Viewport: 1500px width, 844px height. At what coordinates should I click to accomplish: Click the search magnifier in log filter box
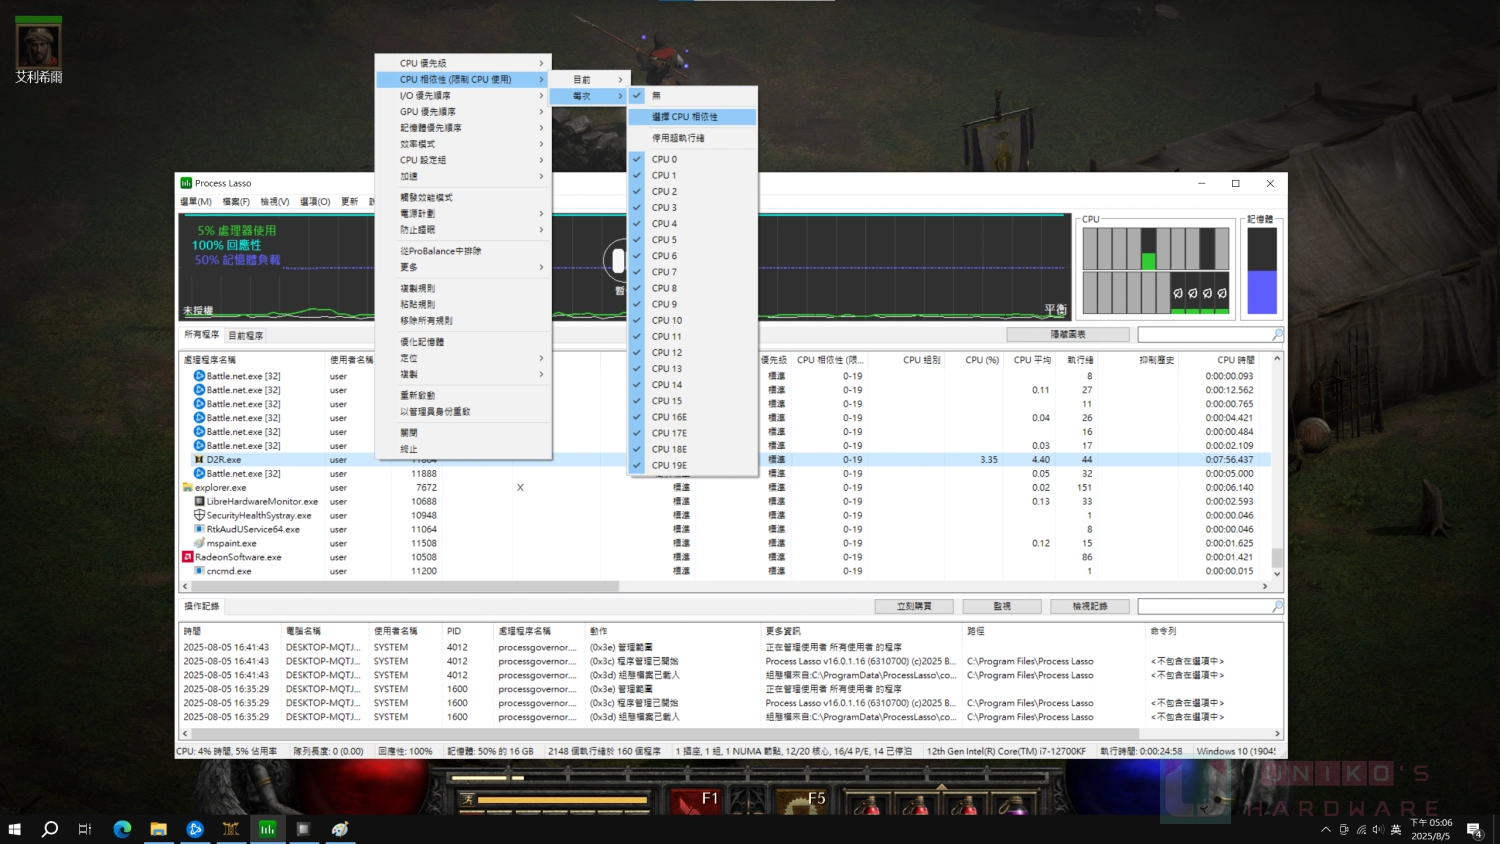pyautogui.click(x=1277, y=607)
